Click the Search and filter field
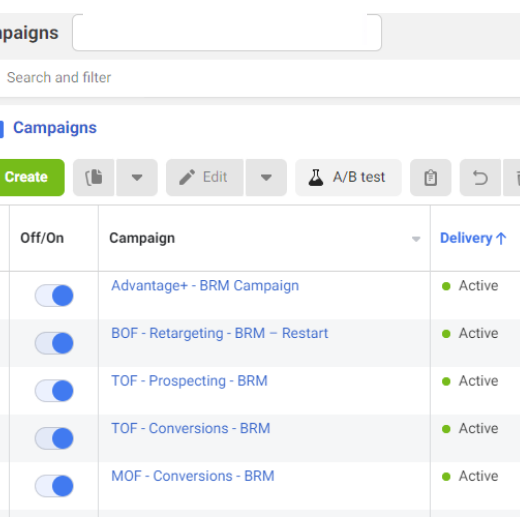This screenshot has width=520, height=520. click(260, 78)
